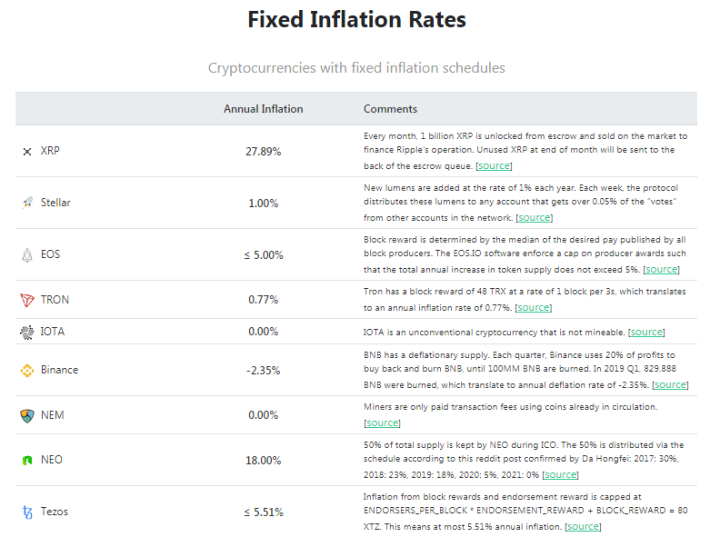Click the orange Binance logo icon

27,370
